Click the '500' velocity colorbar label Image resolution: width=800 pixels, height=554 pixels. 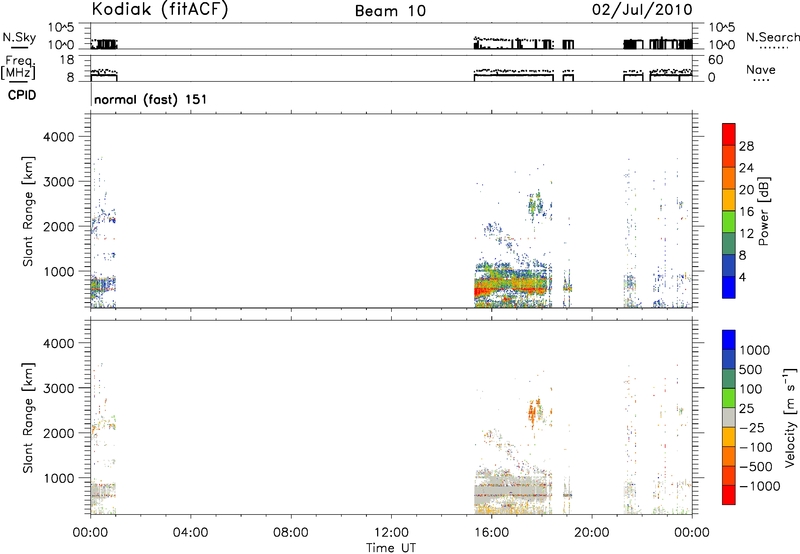click(x=750, y=370)
